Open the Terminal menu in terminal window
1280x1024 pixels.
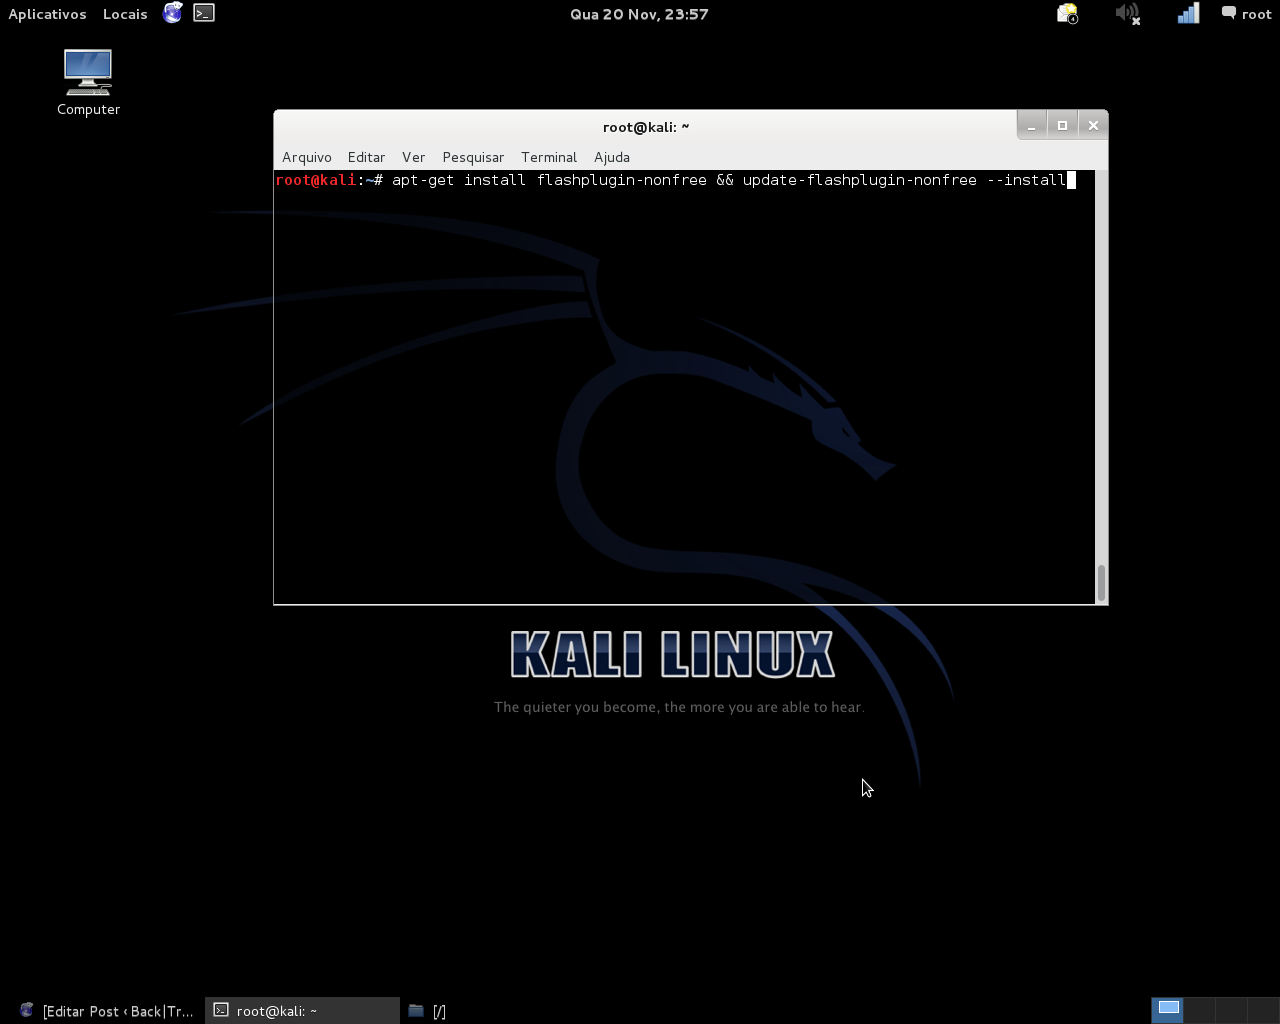549,157
